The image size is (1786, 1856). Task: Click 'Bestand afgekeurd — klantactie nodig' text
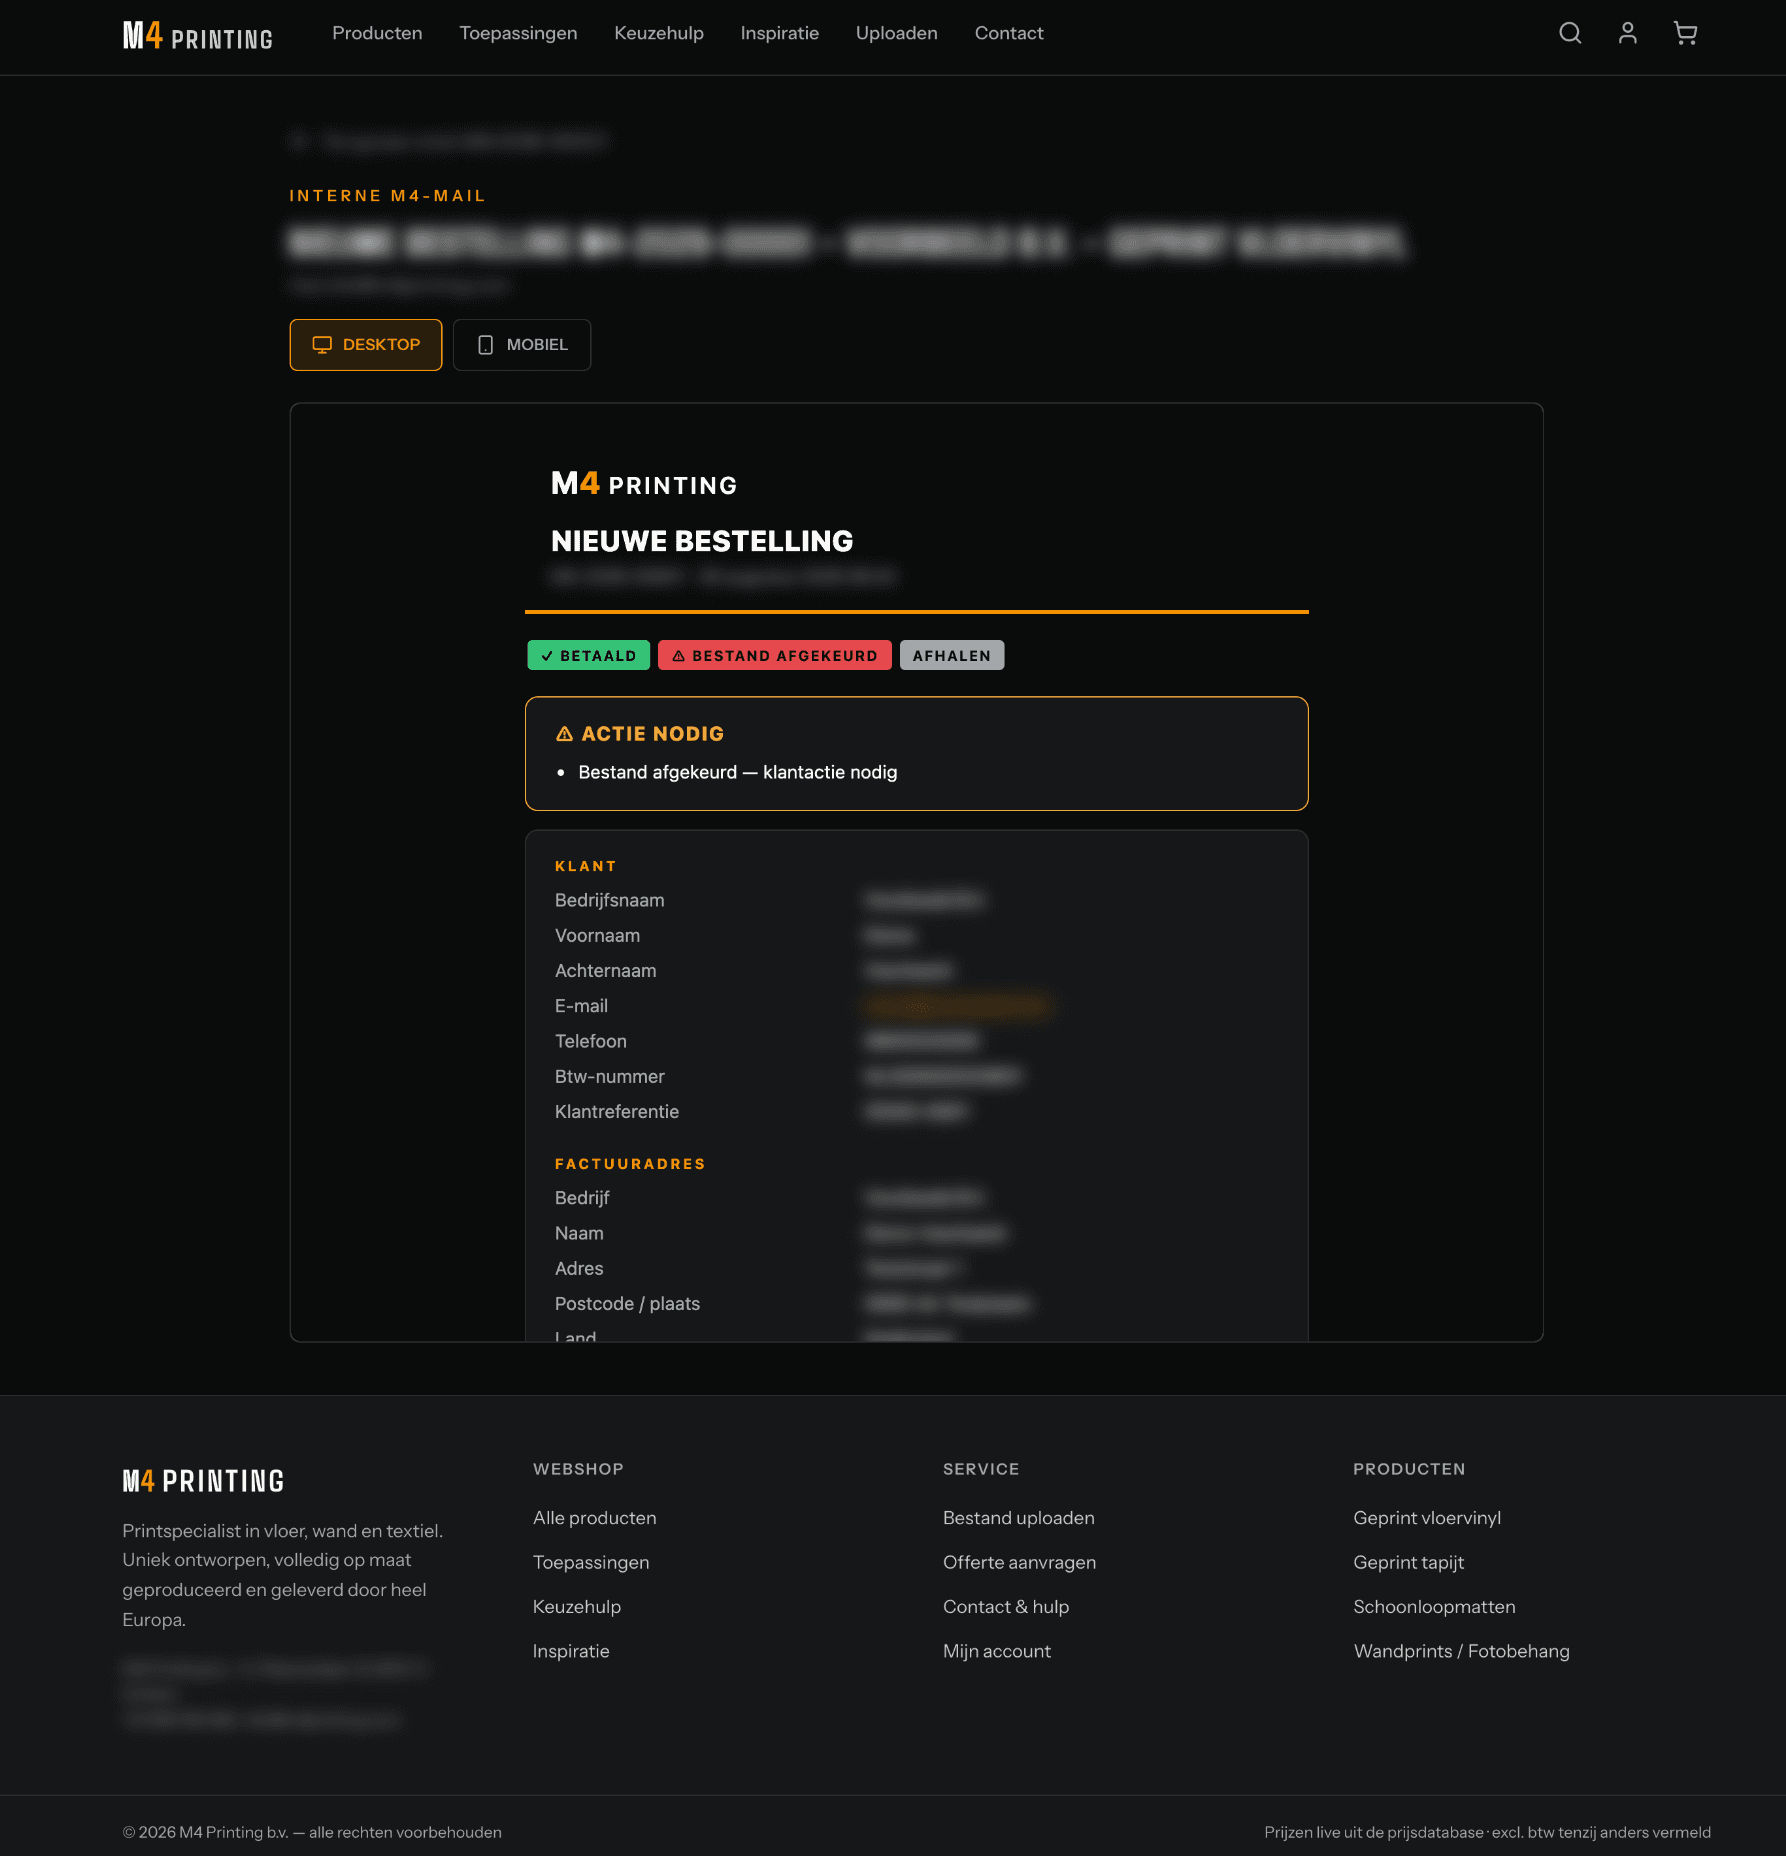click(738, 772)
